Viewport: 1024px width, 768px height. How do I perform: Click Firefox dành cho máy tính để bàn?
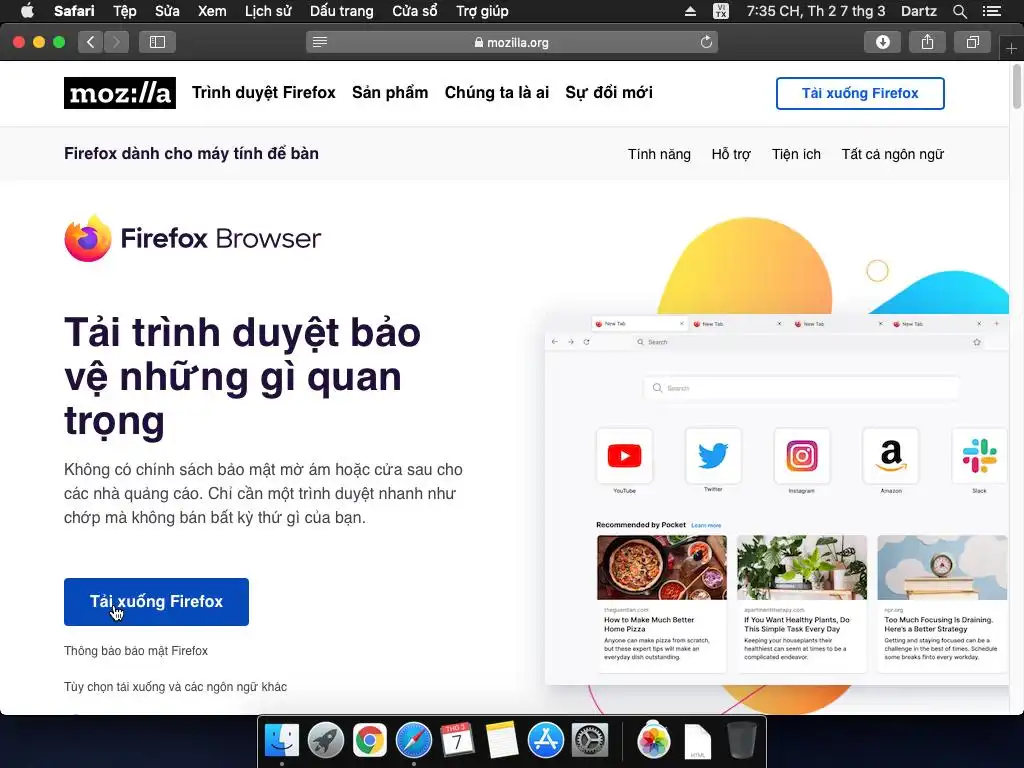pos(191,153)
